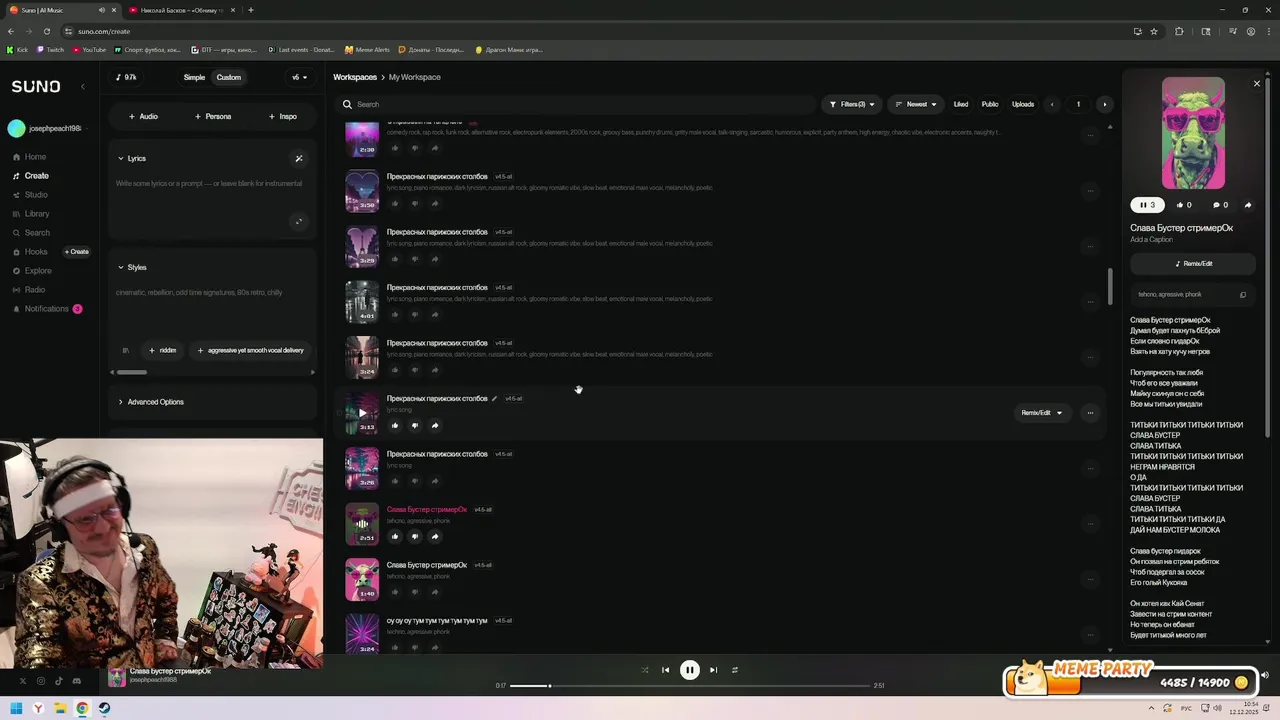Viewport: 1280px width, 720px height.
Task: Go to the previous page of songs
Action: tap(1051, 104)
